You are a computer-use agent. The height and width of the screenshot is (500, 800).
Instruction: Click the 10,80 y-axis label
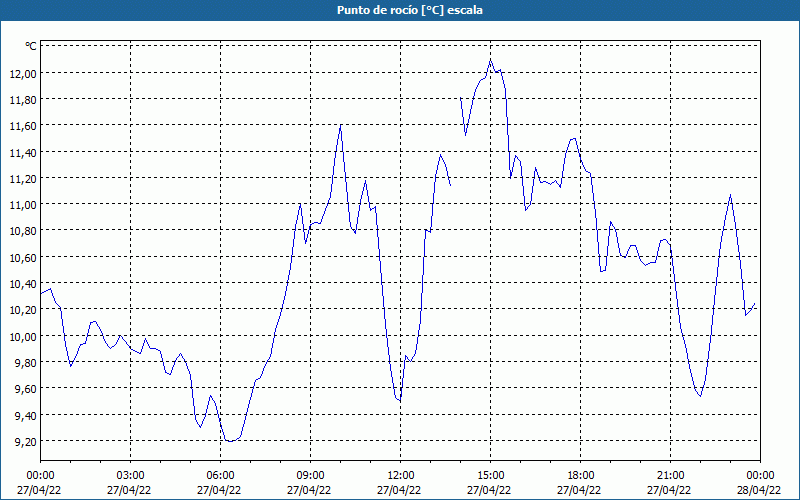[23, 231]
